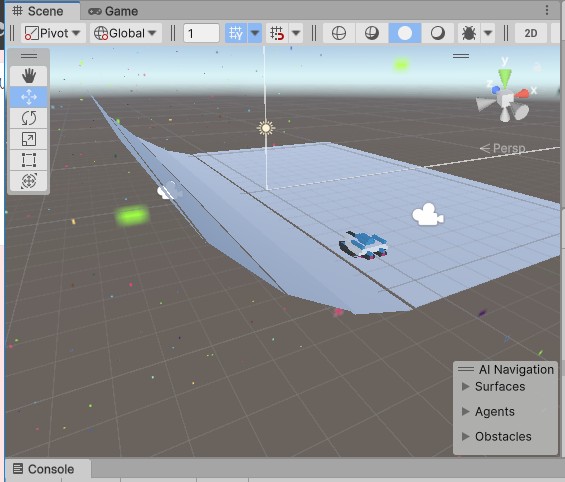Click the directional light sun gizmo
Screen dimensions: 565x482
click(266, 128)
